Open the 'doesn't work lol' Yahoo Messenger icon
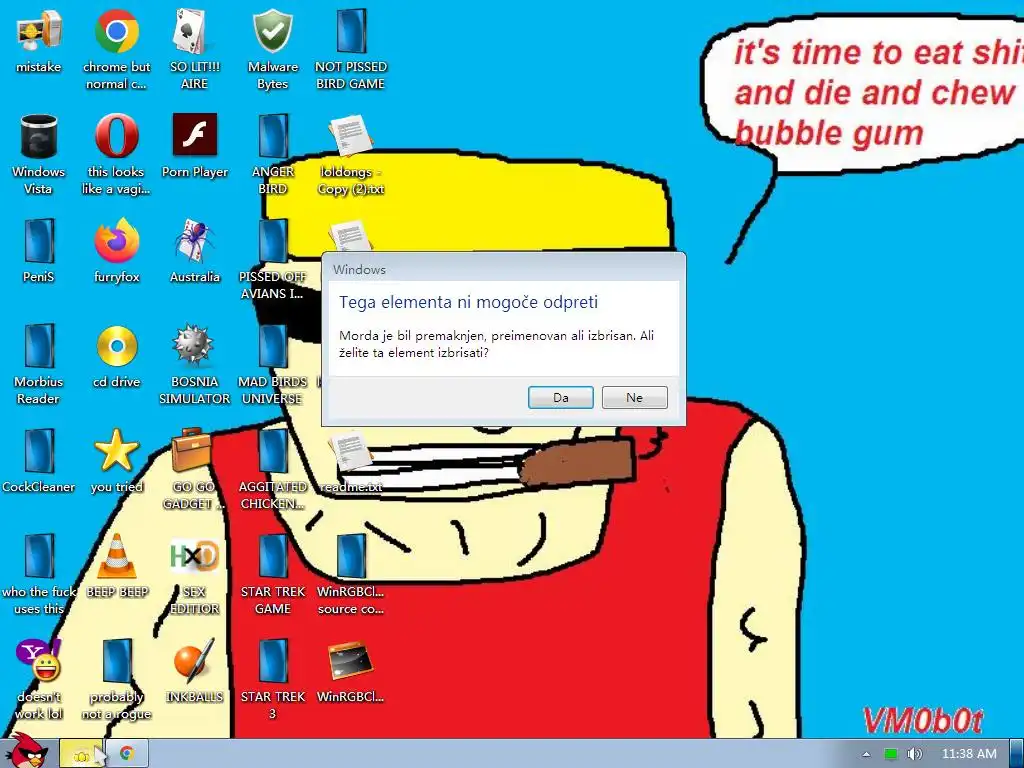 coord(39,680)
